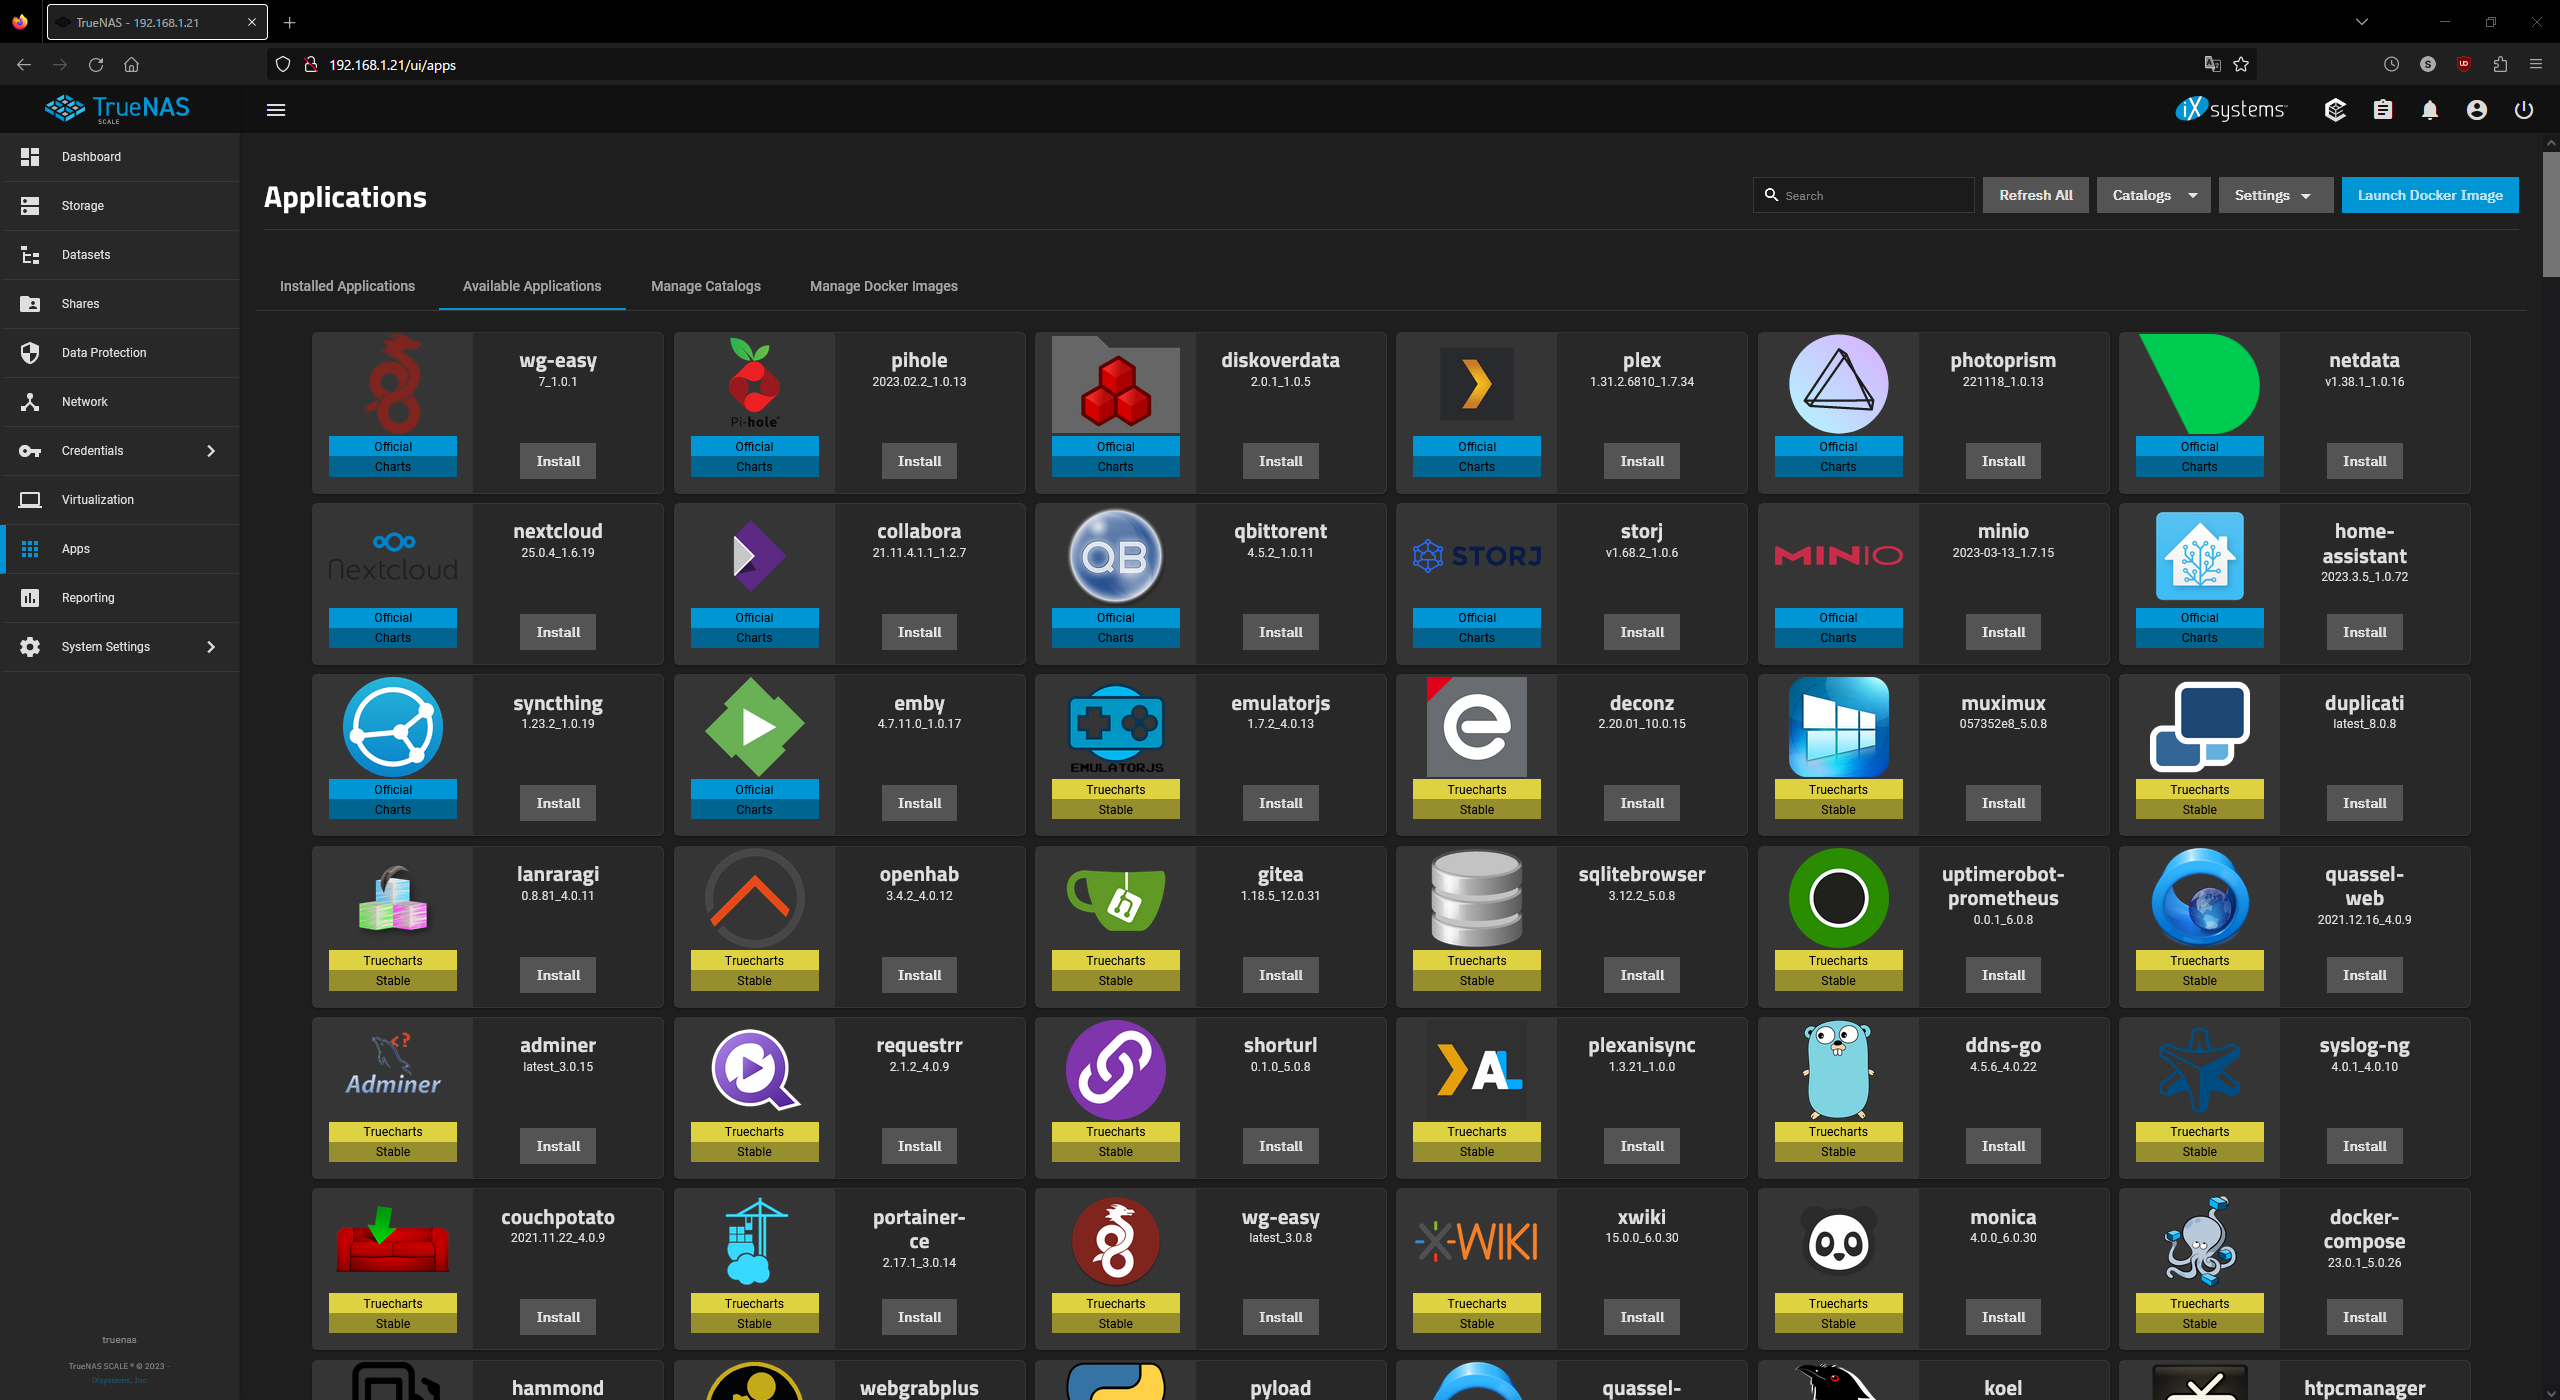The image size is (2560, 1400).
Task: Click the notifications bell icon
Action: tap(2430, 110)
